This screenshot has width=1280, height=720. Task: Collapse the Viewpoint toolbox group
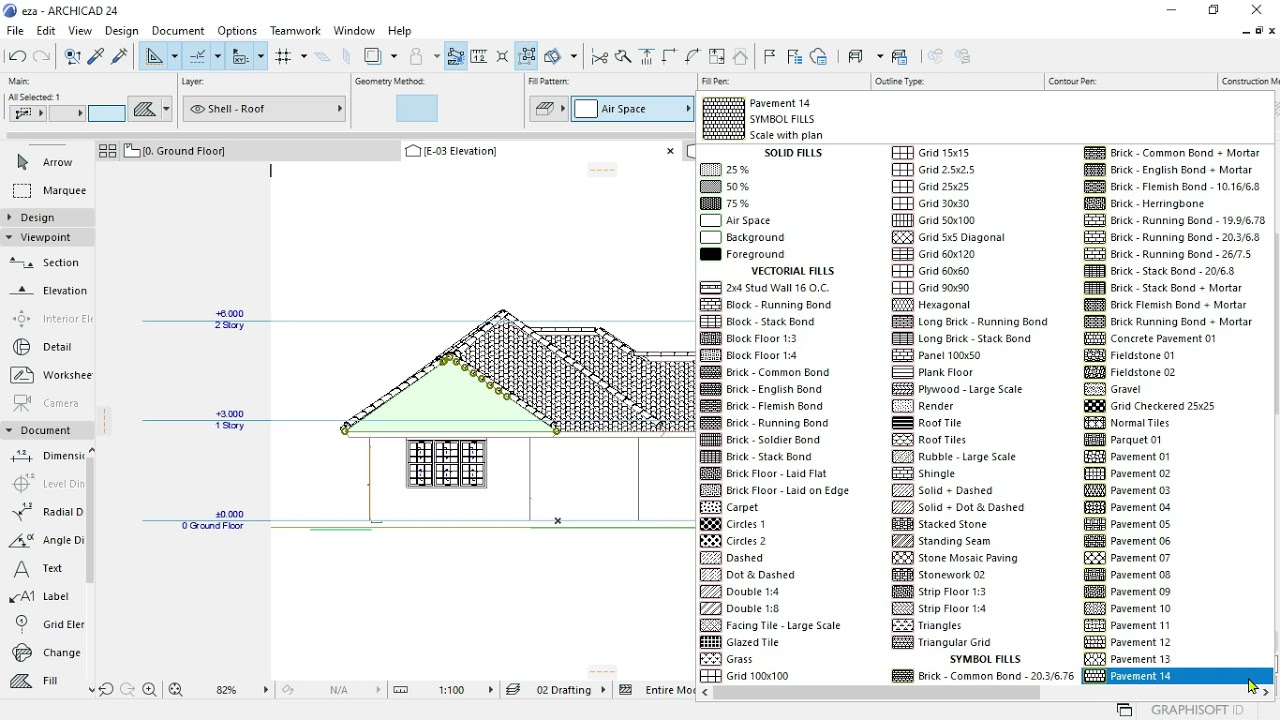coord(47,238)
